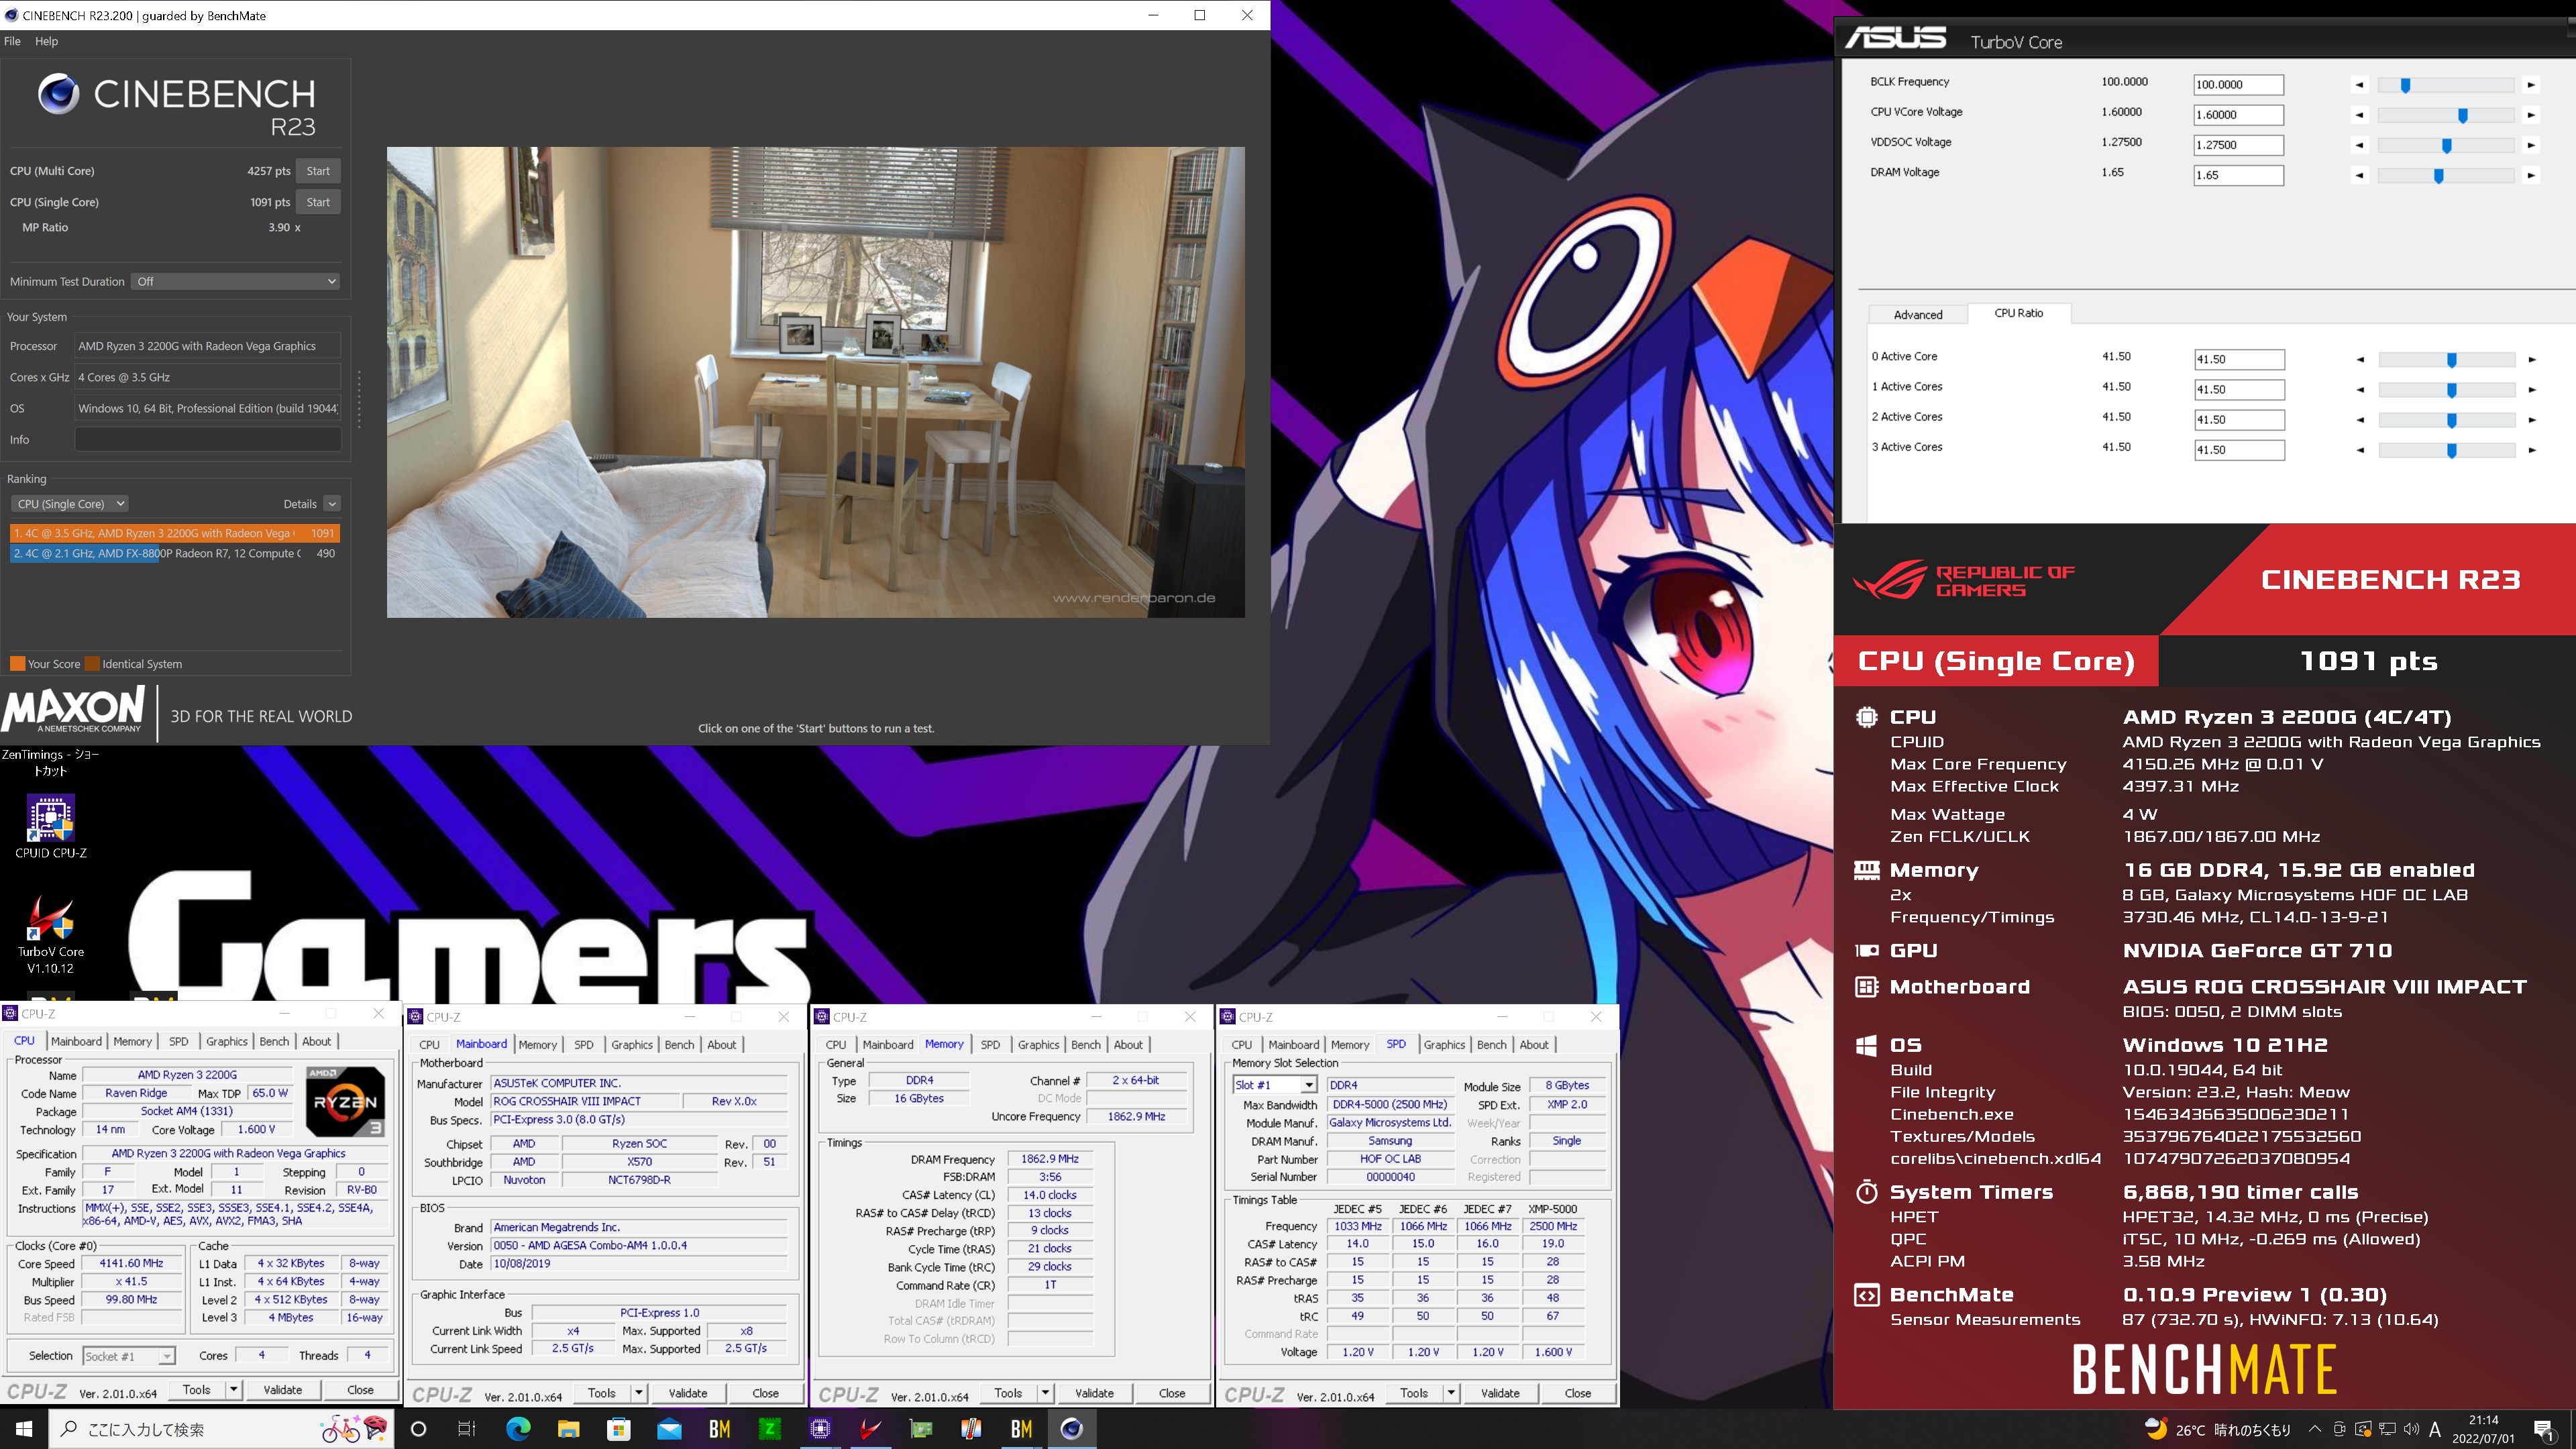Switch to CPU-Z taskbar icon
The image size is (2576, 1449).
pos(820,1429)
